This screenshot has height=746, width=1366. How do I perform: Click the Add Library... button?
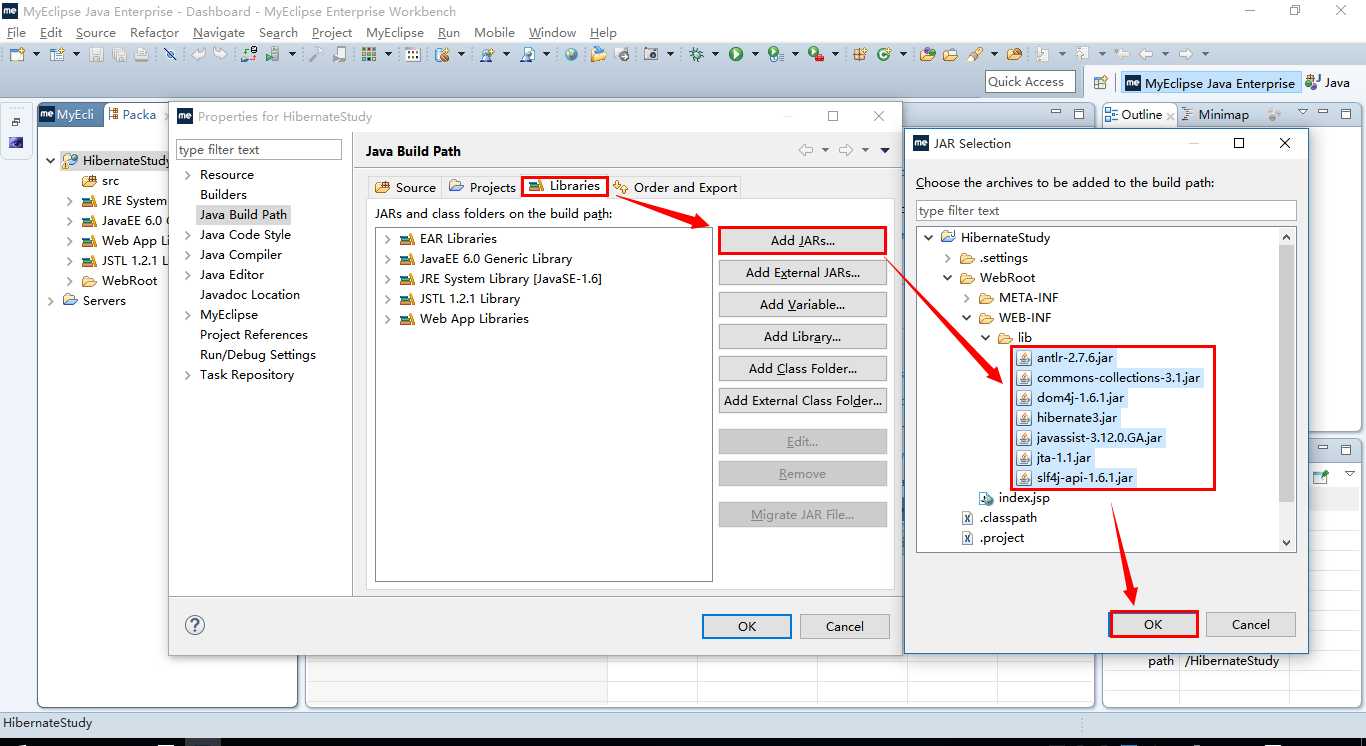click(x=802, y=337)
